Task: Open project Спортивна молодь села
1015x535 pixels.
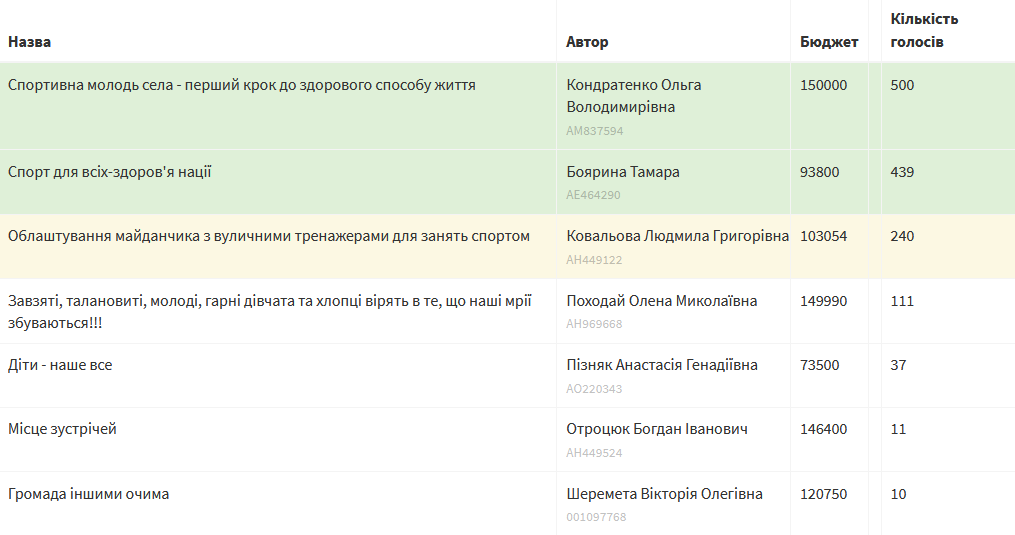Action: tap(241, 85)
